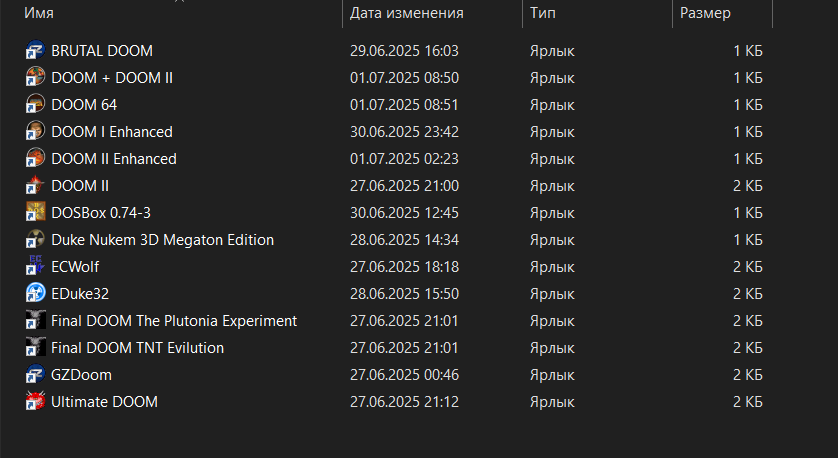Click the Ярлык type of Ultimate DOOM
Screen dimensions: 838x458
pos(552,402)
